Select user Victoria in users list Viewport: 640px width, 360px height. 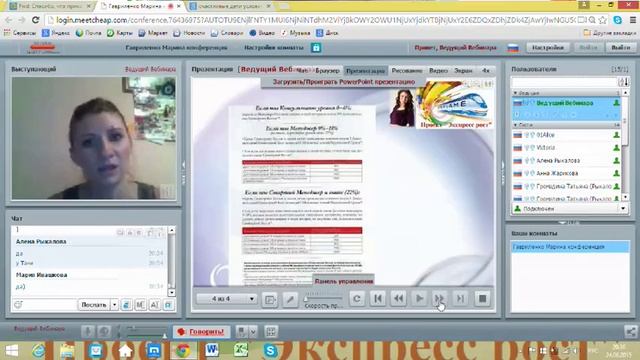(567, 147)
